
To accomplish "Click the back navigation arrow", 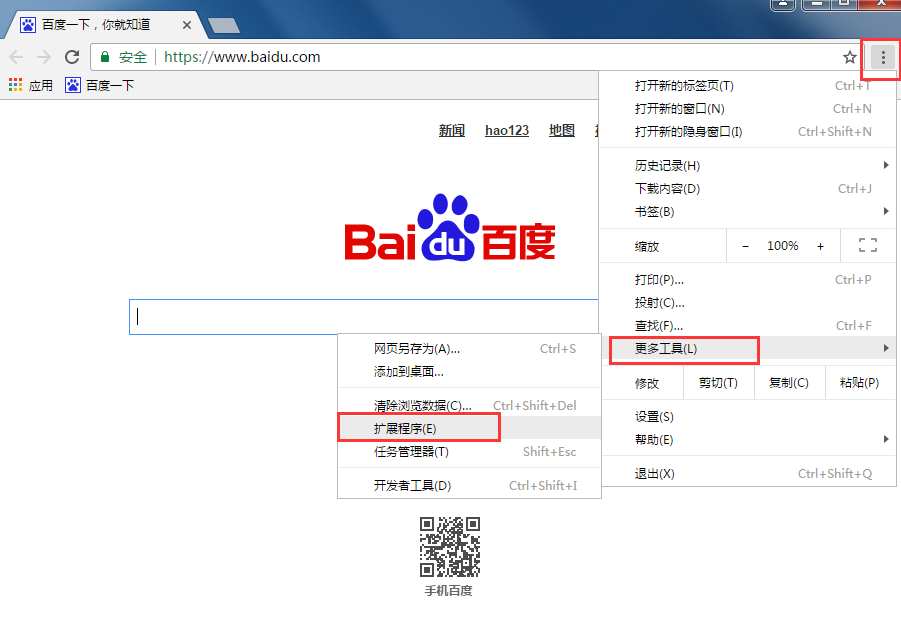I will 15,57.
